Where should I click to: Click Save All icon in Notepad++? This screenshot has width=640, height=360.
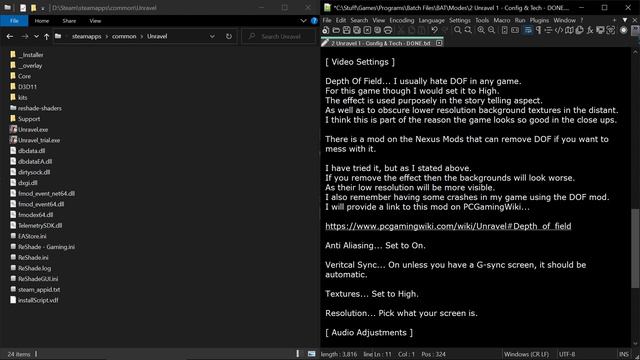(357, 30)
